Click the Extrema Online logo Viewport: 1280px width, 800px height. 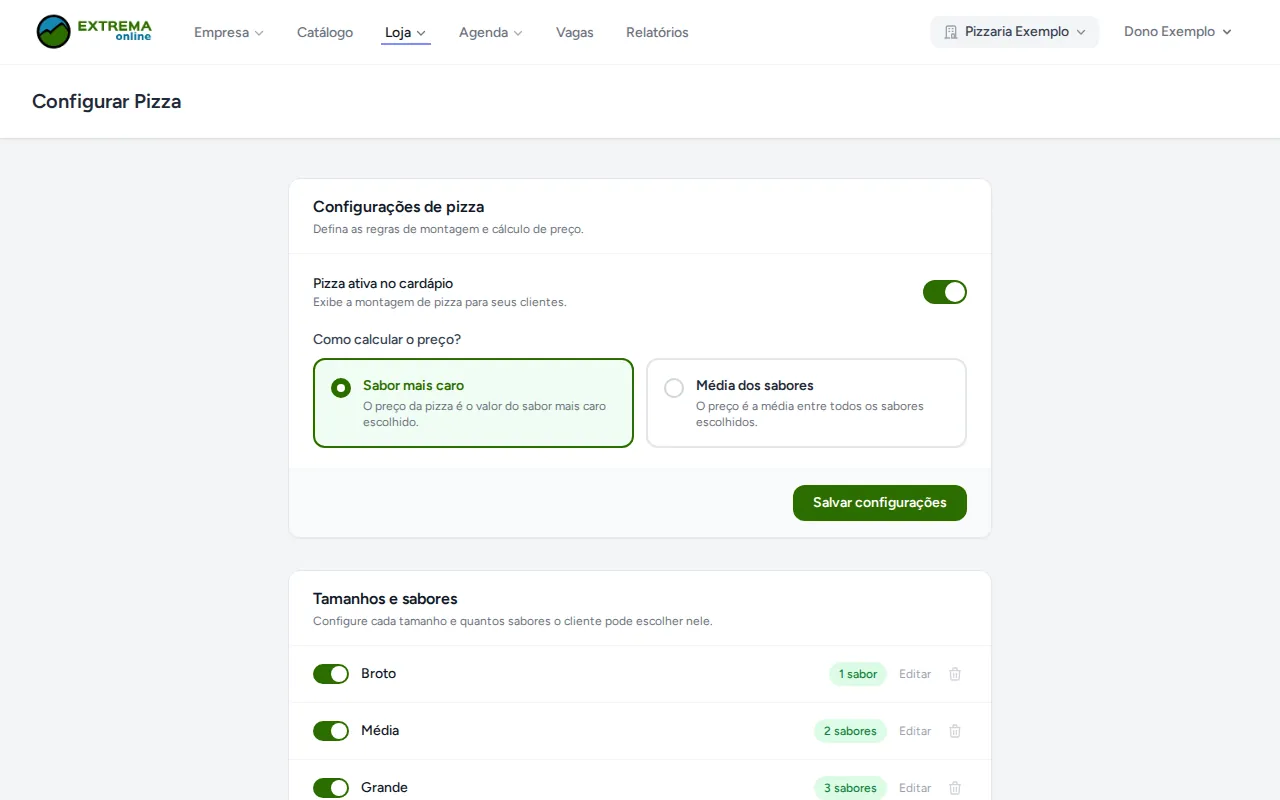[94, 32]
